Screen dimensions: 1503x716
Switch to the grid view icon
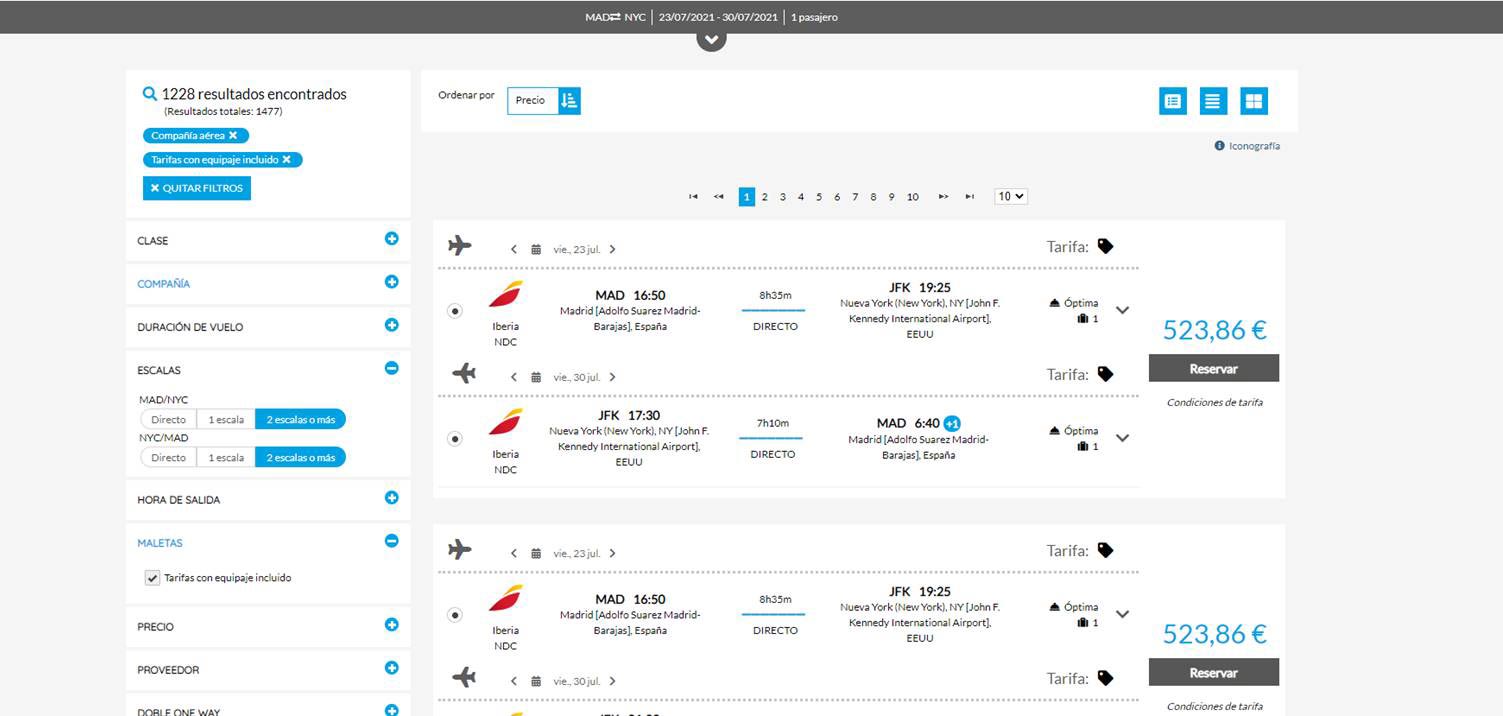1253,101
